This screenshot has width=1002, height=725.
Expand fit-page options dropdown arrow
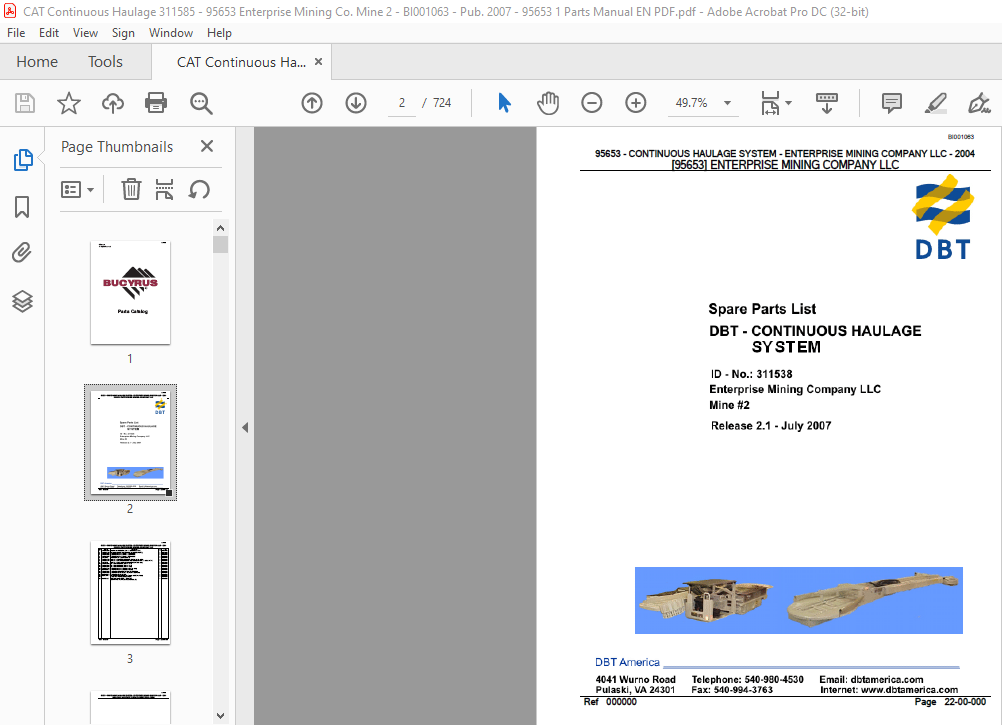pos(789,103)
